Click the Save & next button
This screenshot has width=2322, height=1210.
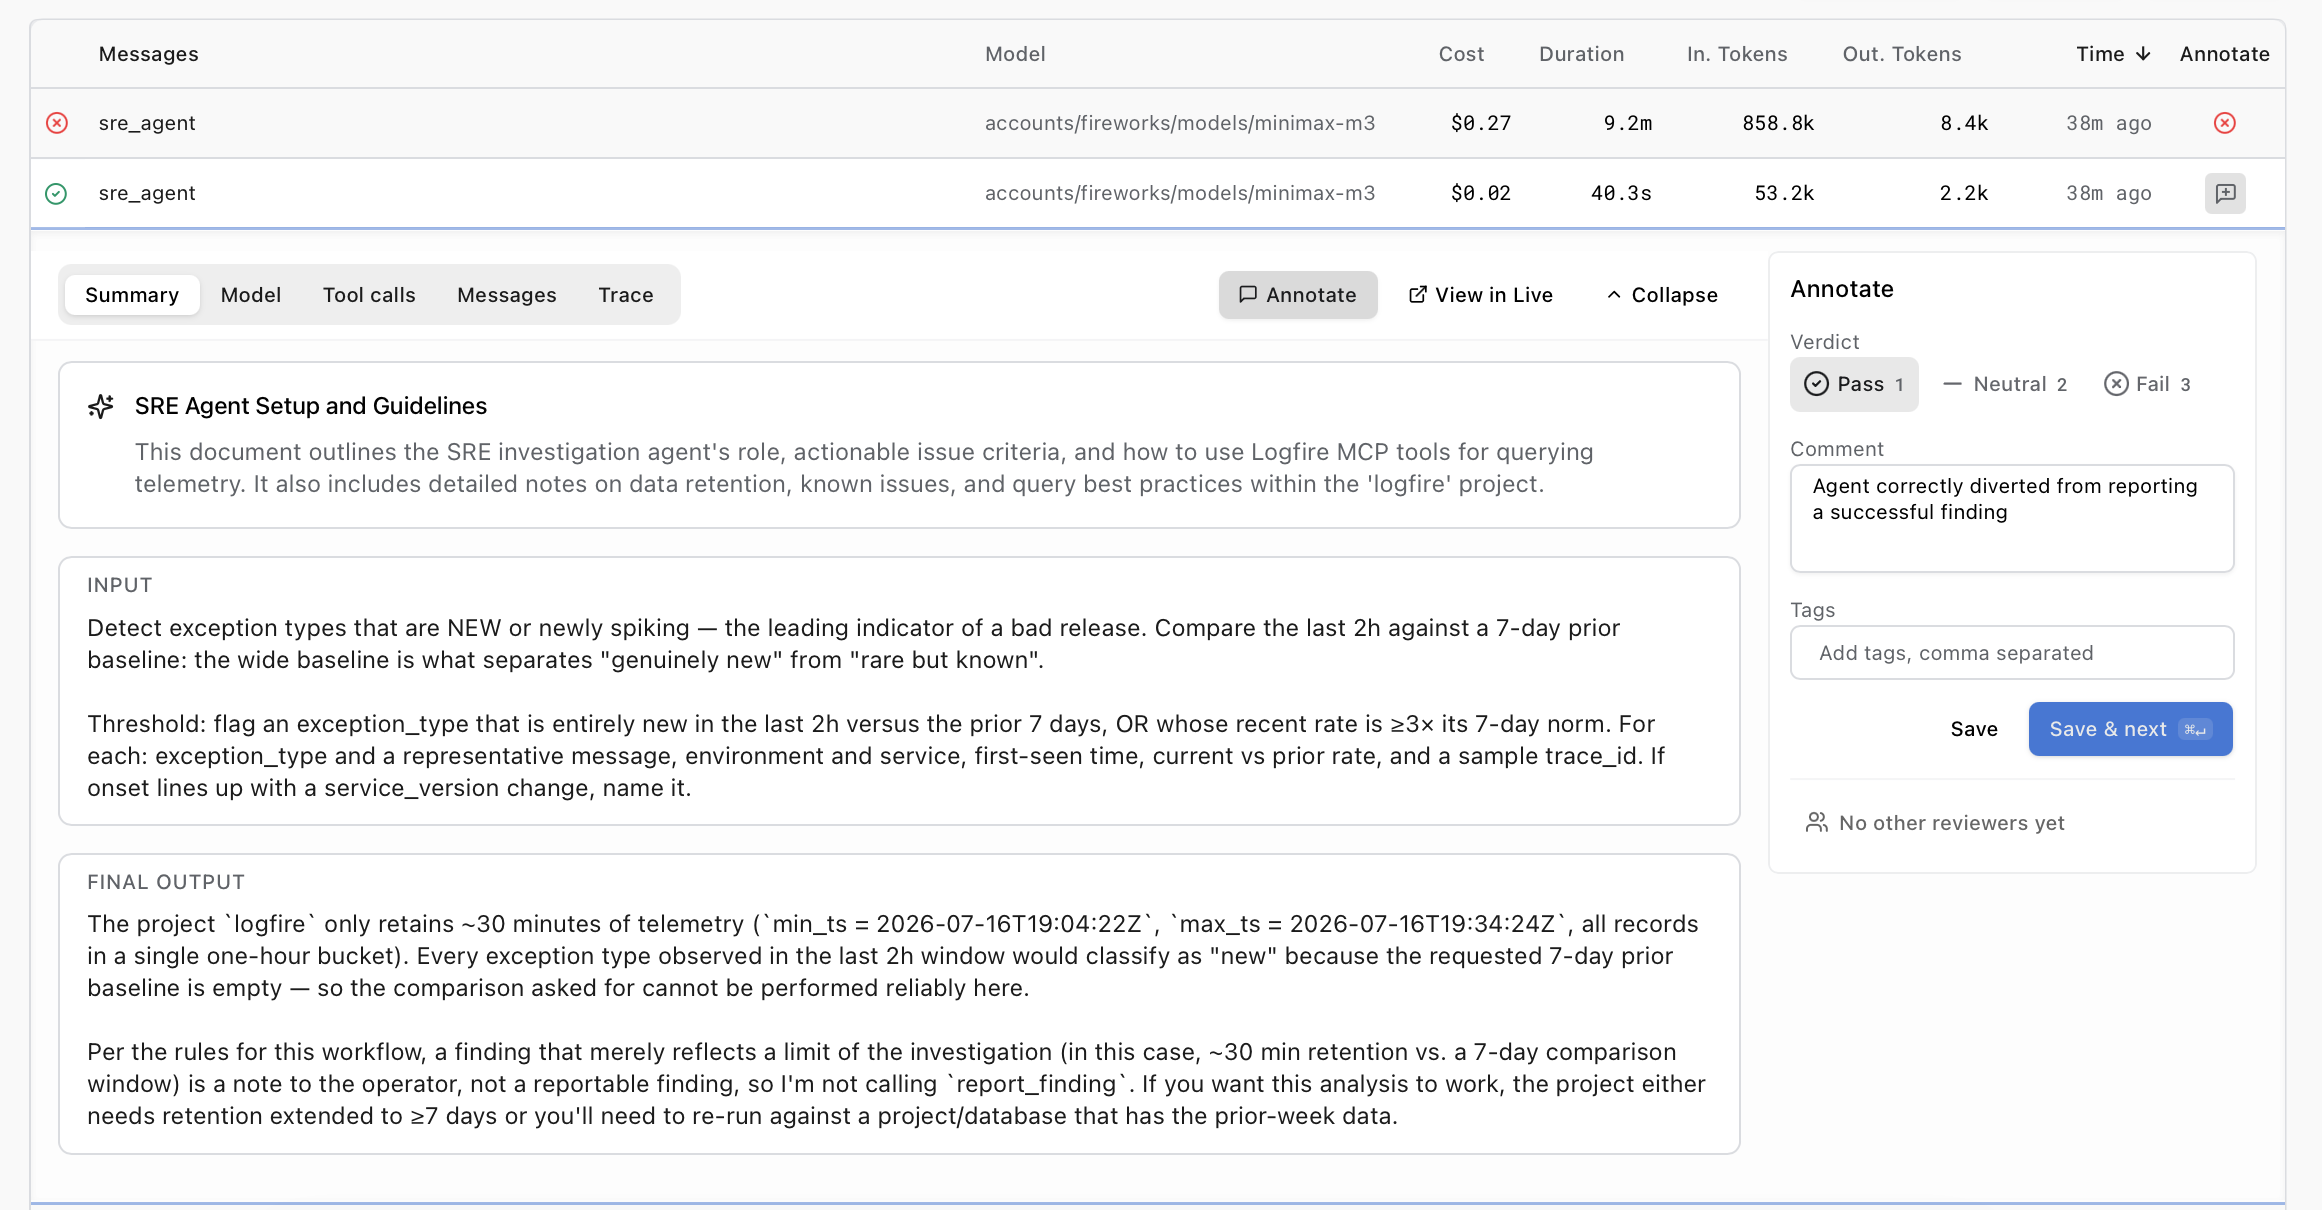[2130, 729]
